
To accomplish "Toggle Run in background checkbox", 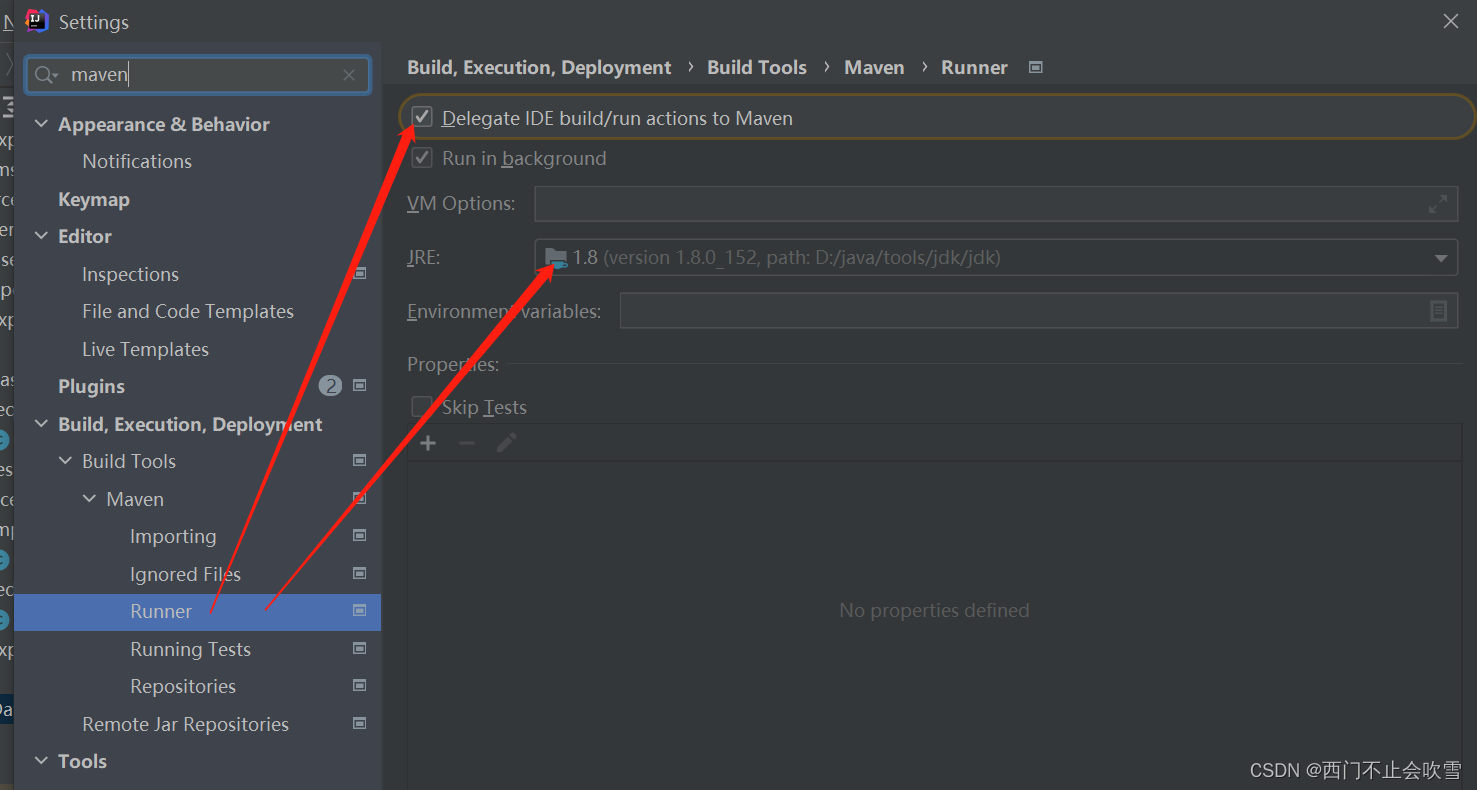I will pos(423,158).
